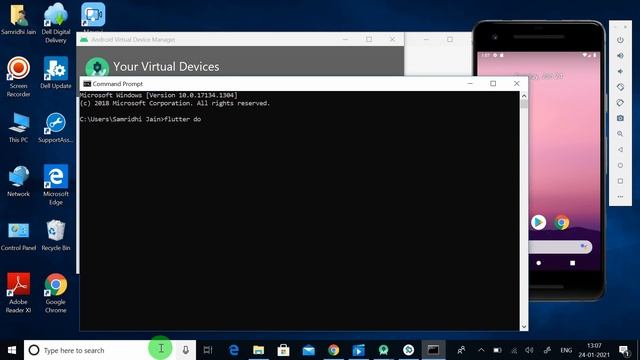Select Network desktop icon
640x360 pixels.
click(x=18, y=181)
